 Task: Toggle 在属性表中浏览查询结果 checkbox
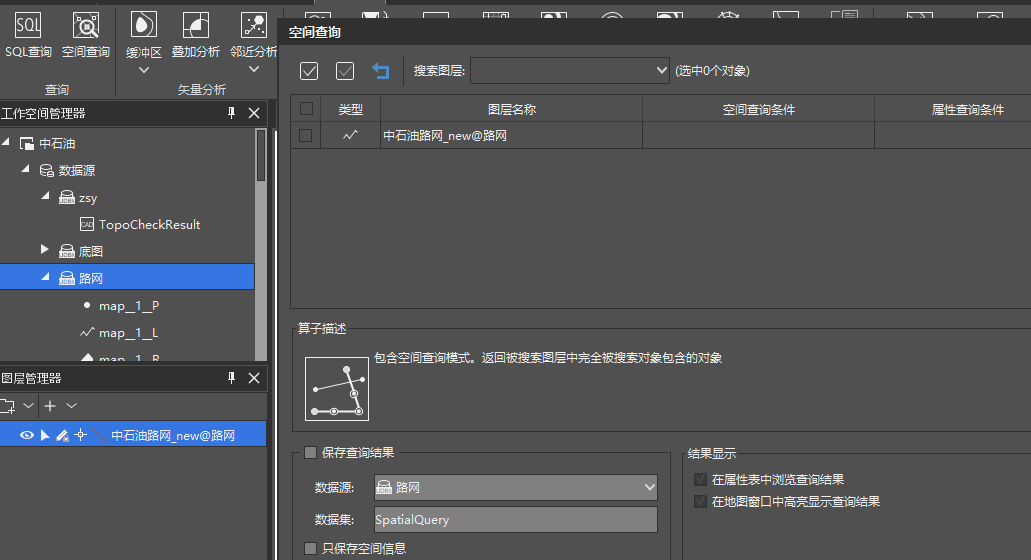(700, 479)
